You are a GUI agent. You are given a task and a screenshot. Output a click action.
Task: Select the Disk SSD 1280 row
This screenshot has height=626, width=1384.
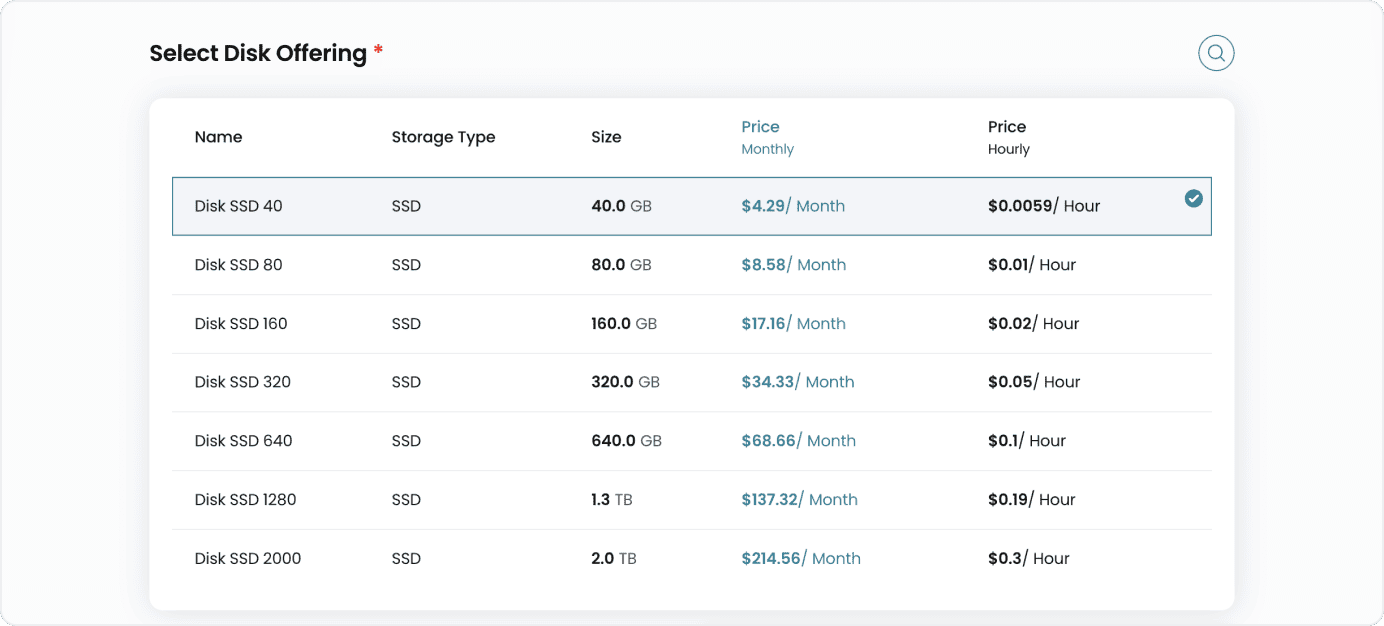pyautogui.click(x=245, y=500)
